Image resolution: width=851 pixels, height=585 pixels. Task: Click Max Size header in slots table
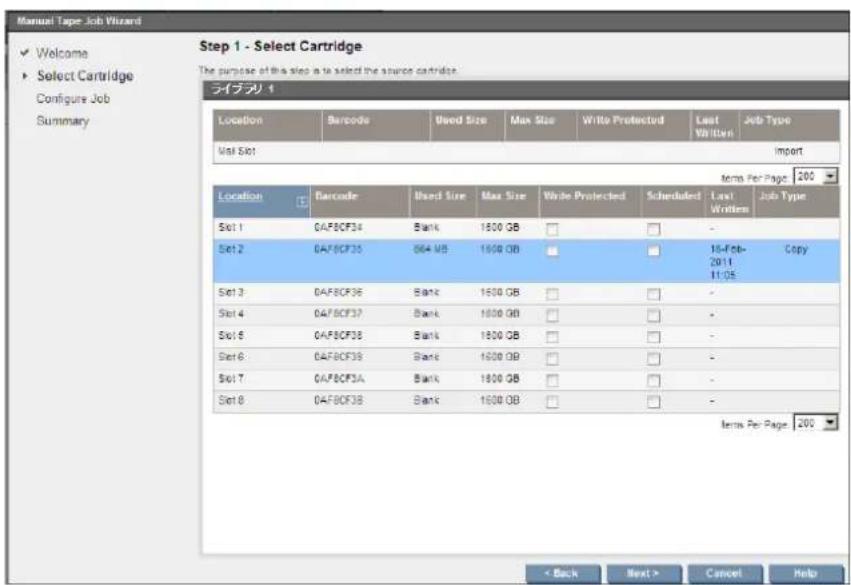[504, 196]
